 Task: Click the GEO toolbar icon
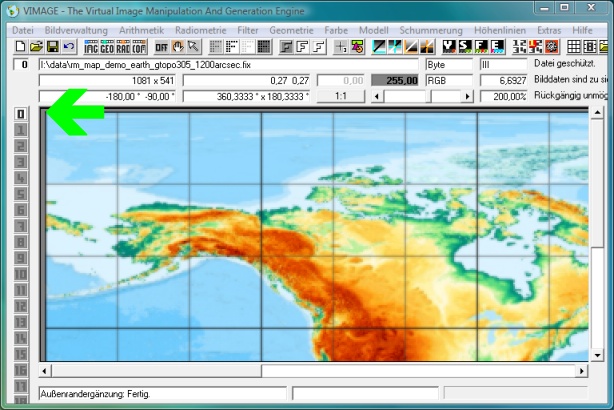tap(108, 47)
